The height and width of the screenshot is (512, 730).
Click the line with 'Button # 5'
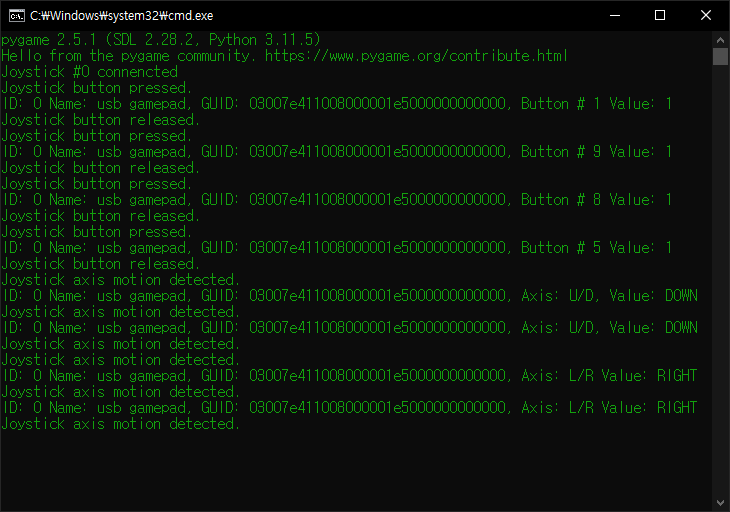point(337,247)
